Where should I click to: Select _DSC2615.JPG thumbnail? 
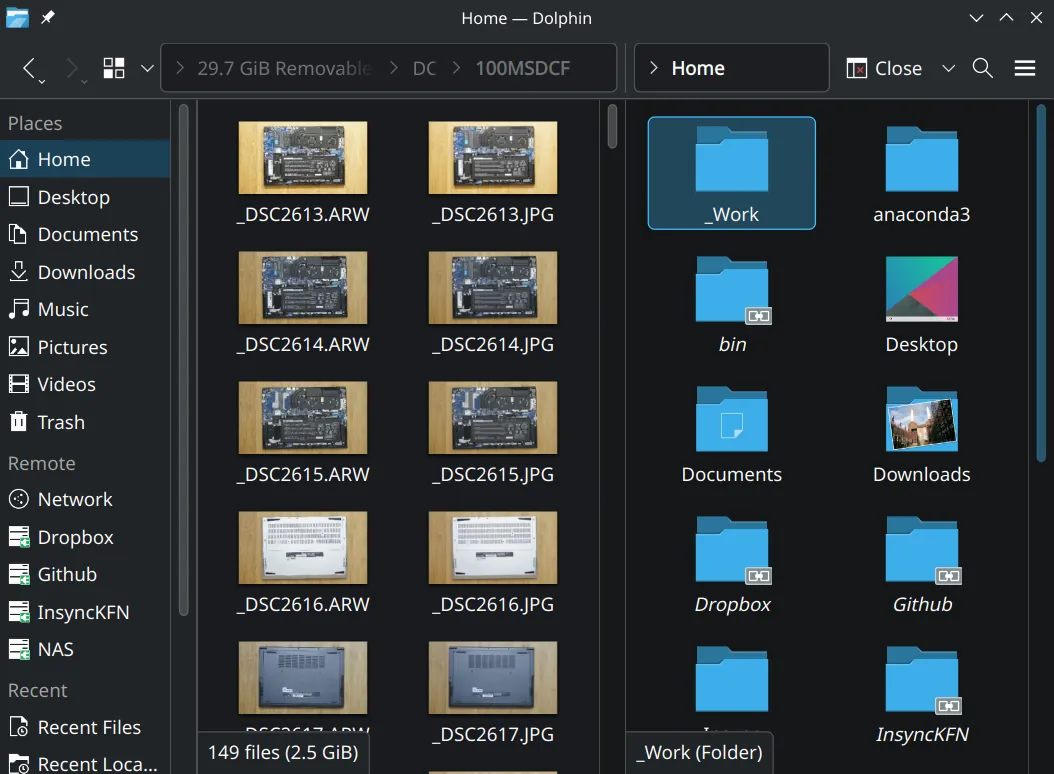coord(493,417)
